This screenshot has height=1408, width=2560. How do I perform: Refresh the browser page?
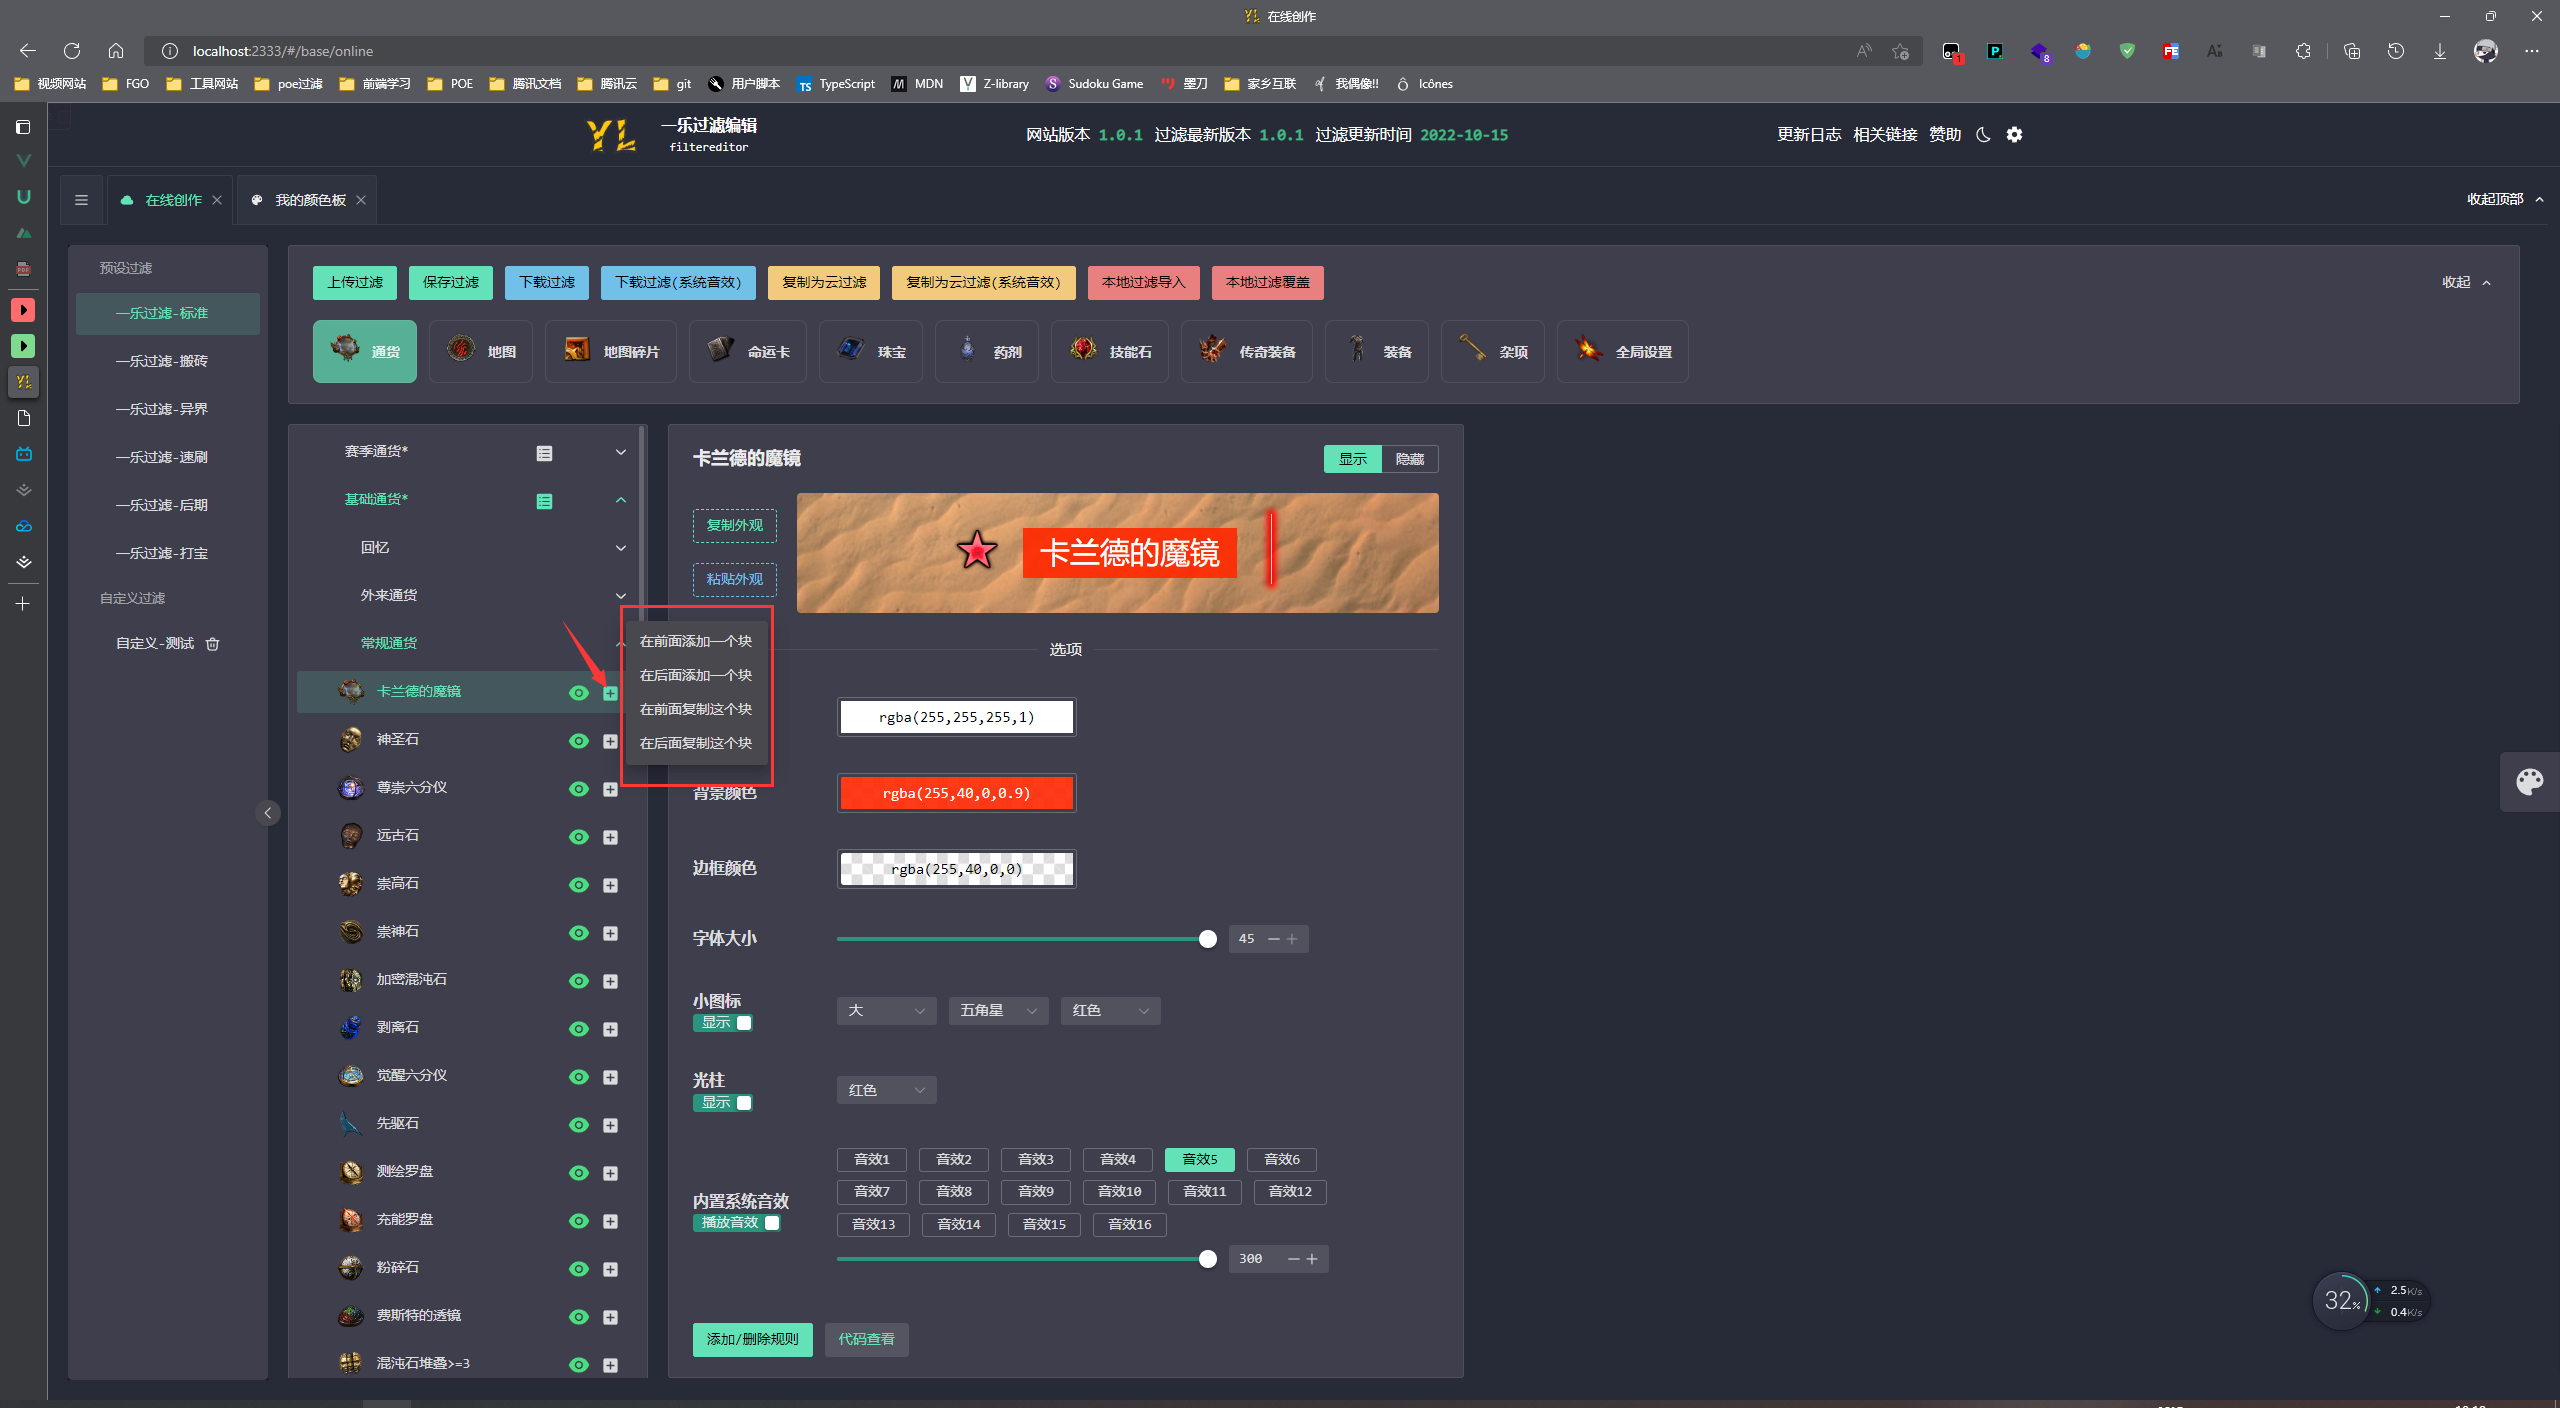click(72, 51)
